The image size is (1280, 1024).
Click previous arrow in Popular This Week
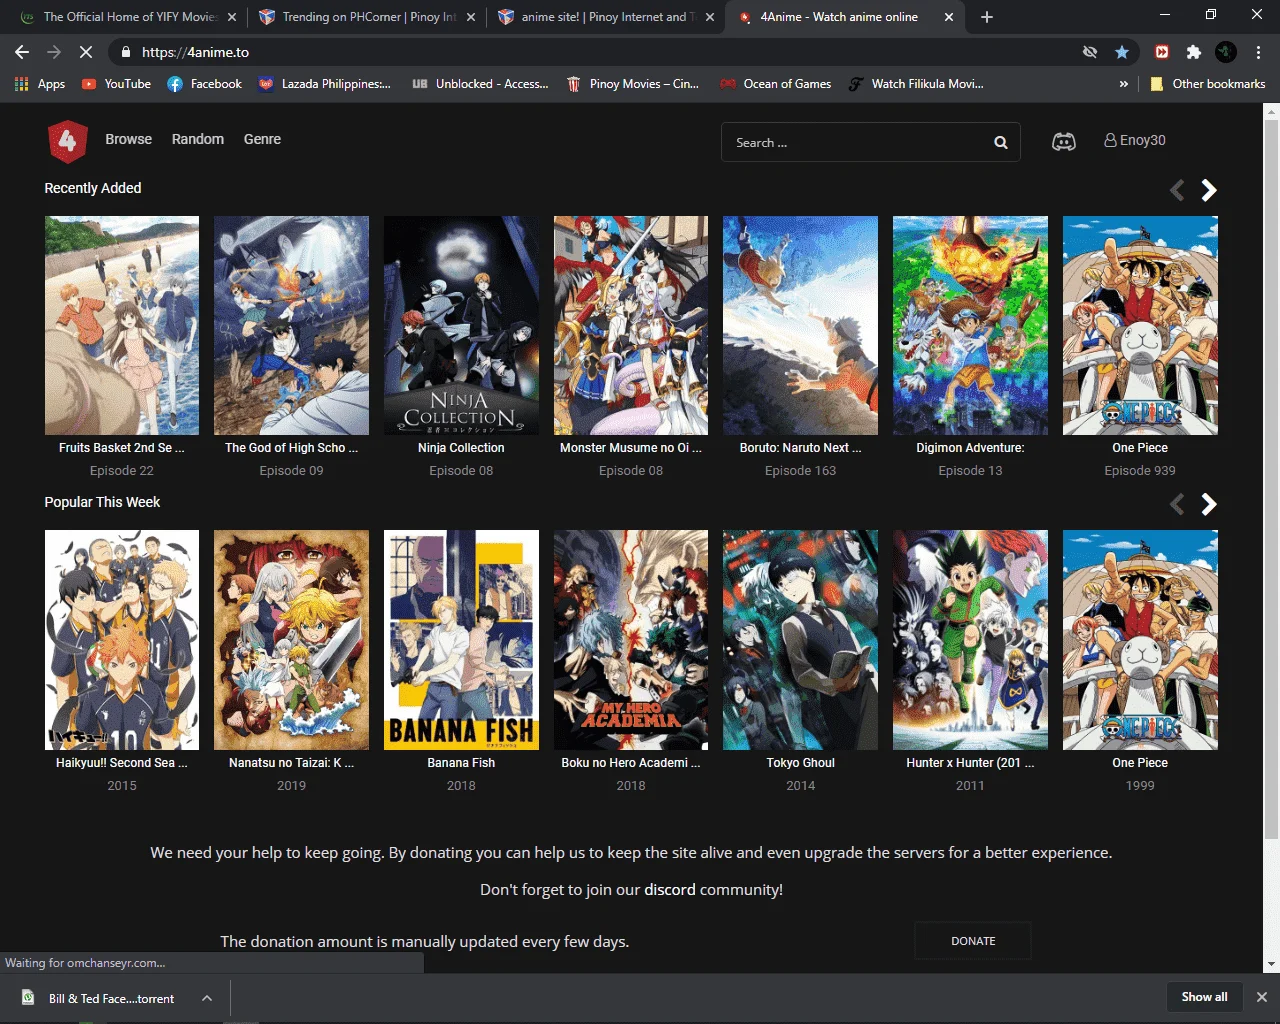coord(1177,504)
